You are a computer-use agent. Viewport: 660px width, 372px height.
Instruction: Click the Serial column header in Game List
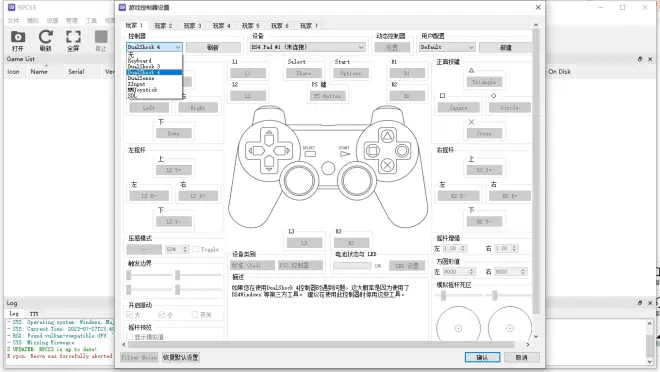(x=76, y=72)
